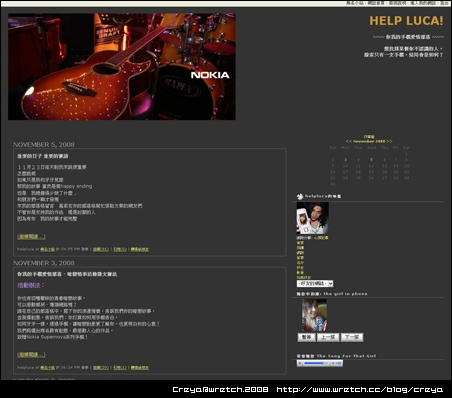452x398 pixels.
Task: Click the girl in phone slideshow photo
Action: (314, 315)
